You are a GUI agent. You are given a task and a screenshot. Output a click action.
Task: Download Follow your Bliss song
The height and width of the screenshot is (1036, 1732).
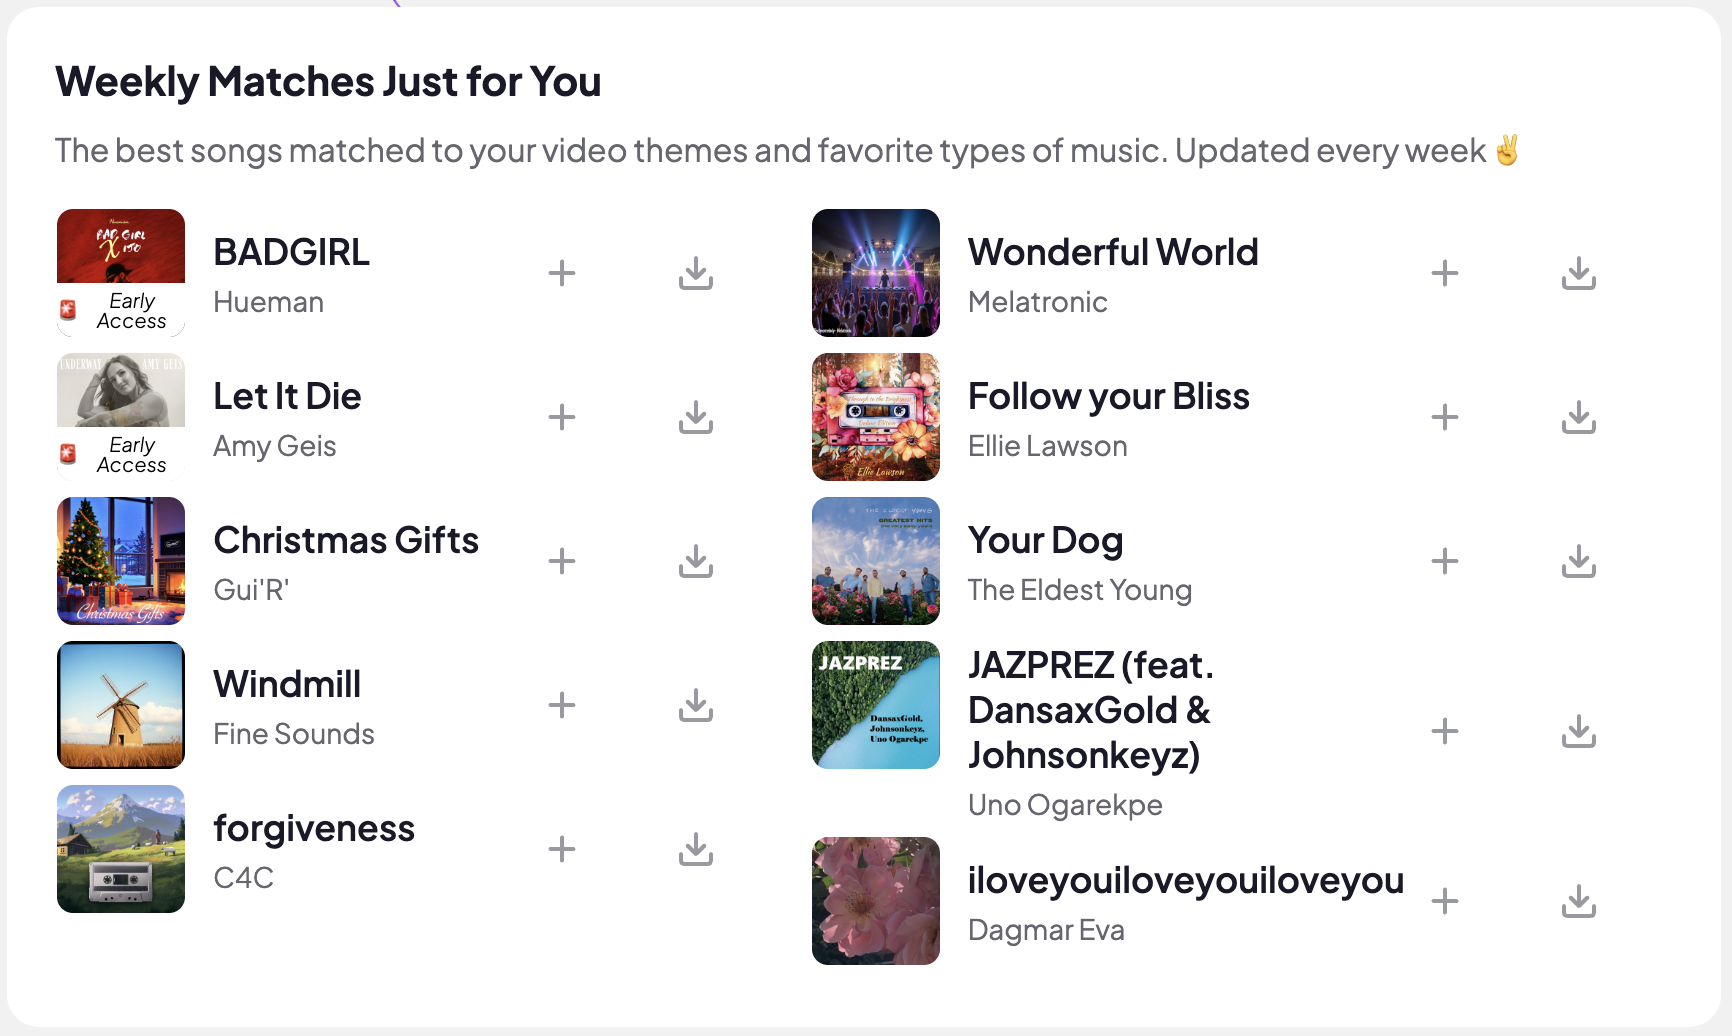[1579, 417]
